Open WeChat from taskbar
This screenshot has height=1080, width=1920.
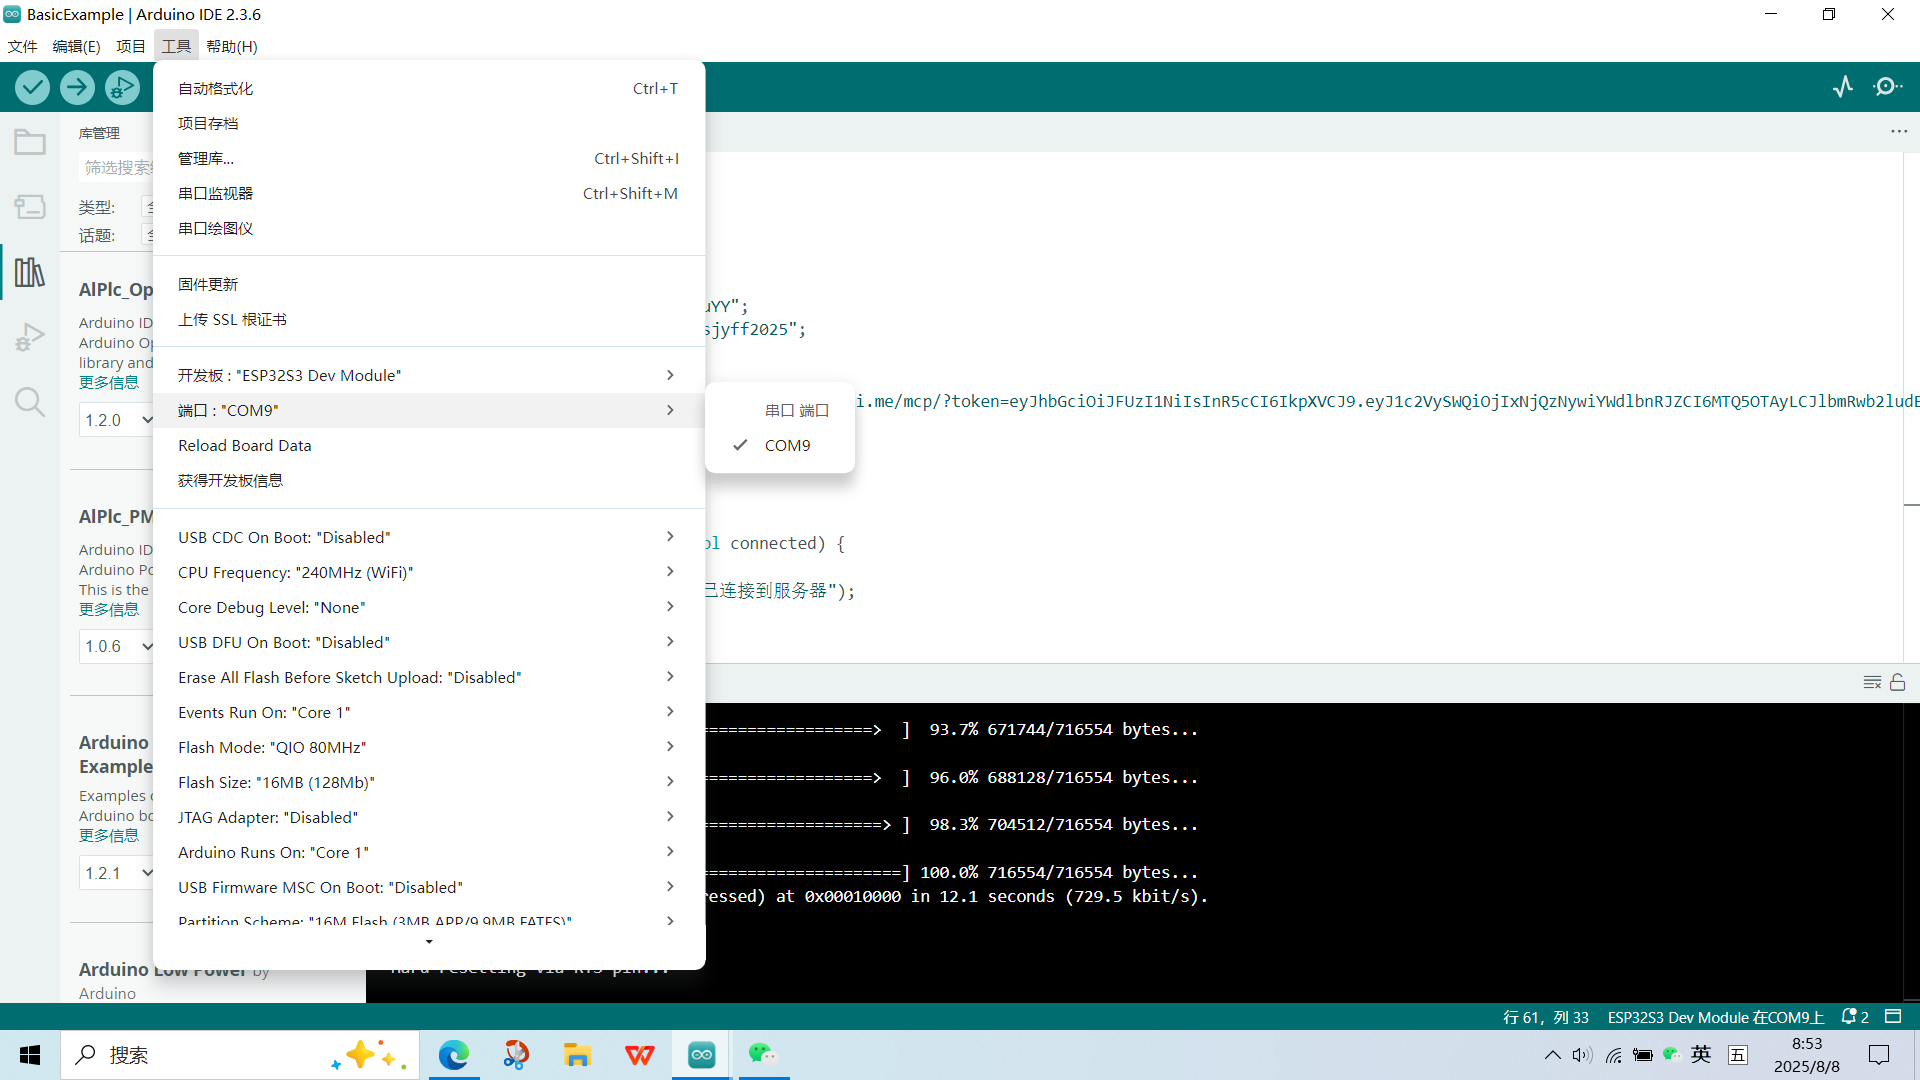(763, 1055)
